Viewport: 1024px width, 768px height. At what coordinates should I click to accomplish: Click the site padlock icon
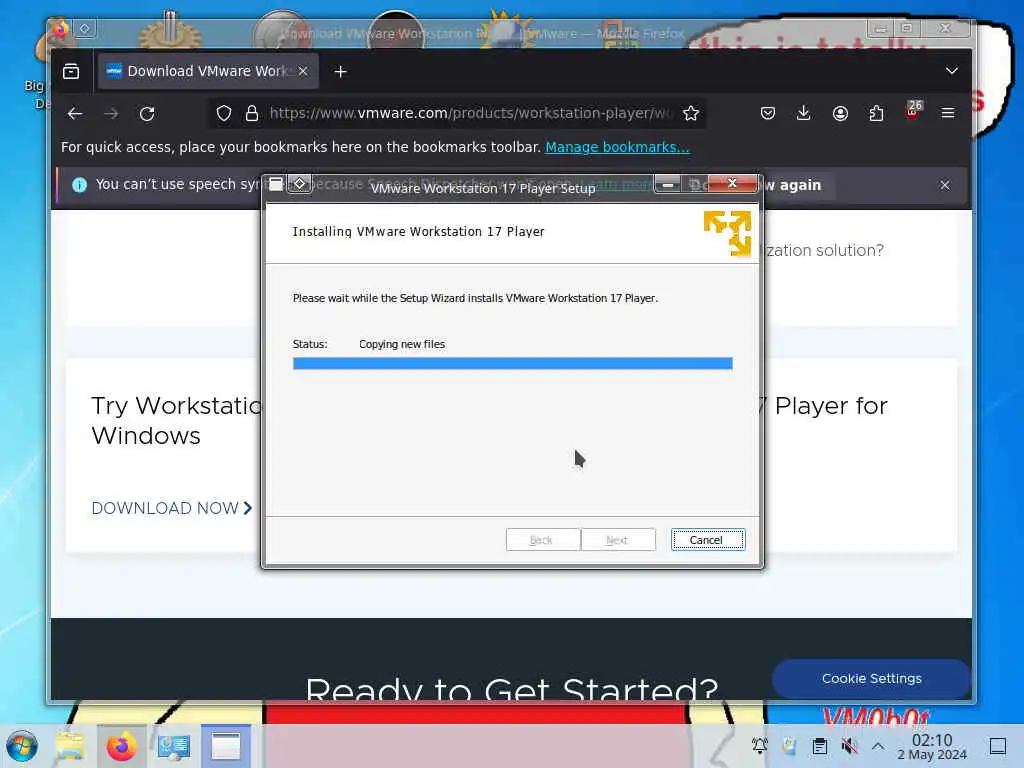coord(251,114)
